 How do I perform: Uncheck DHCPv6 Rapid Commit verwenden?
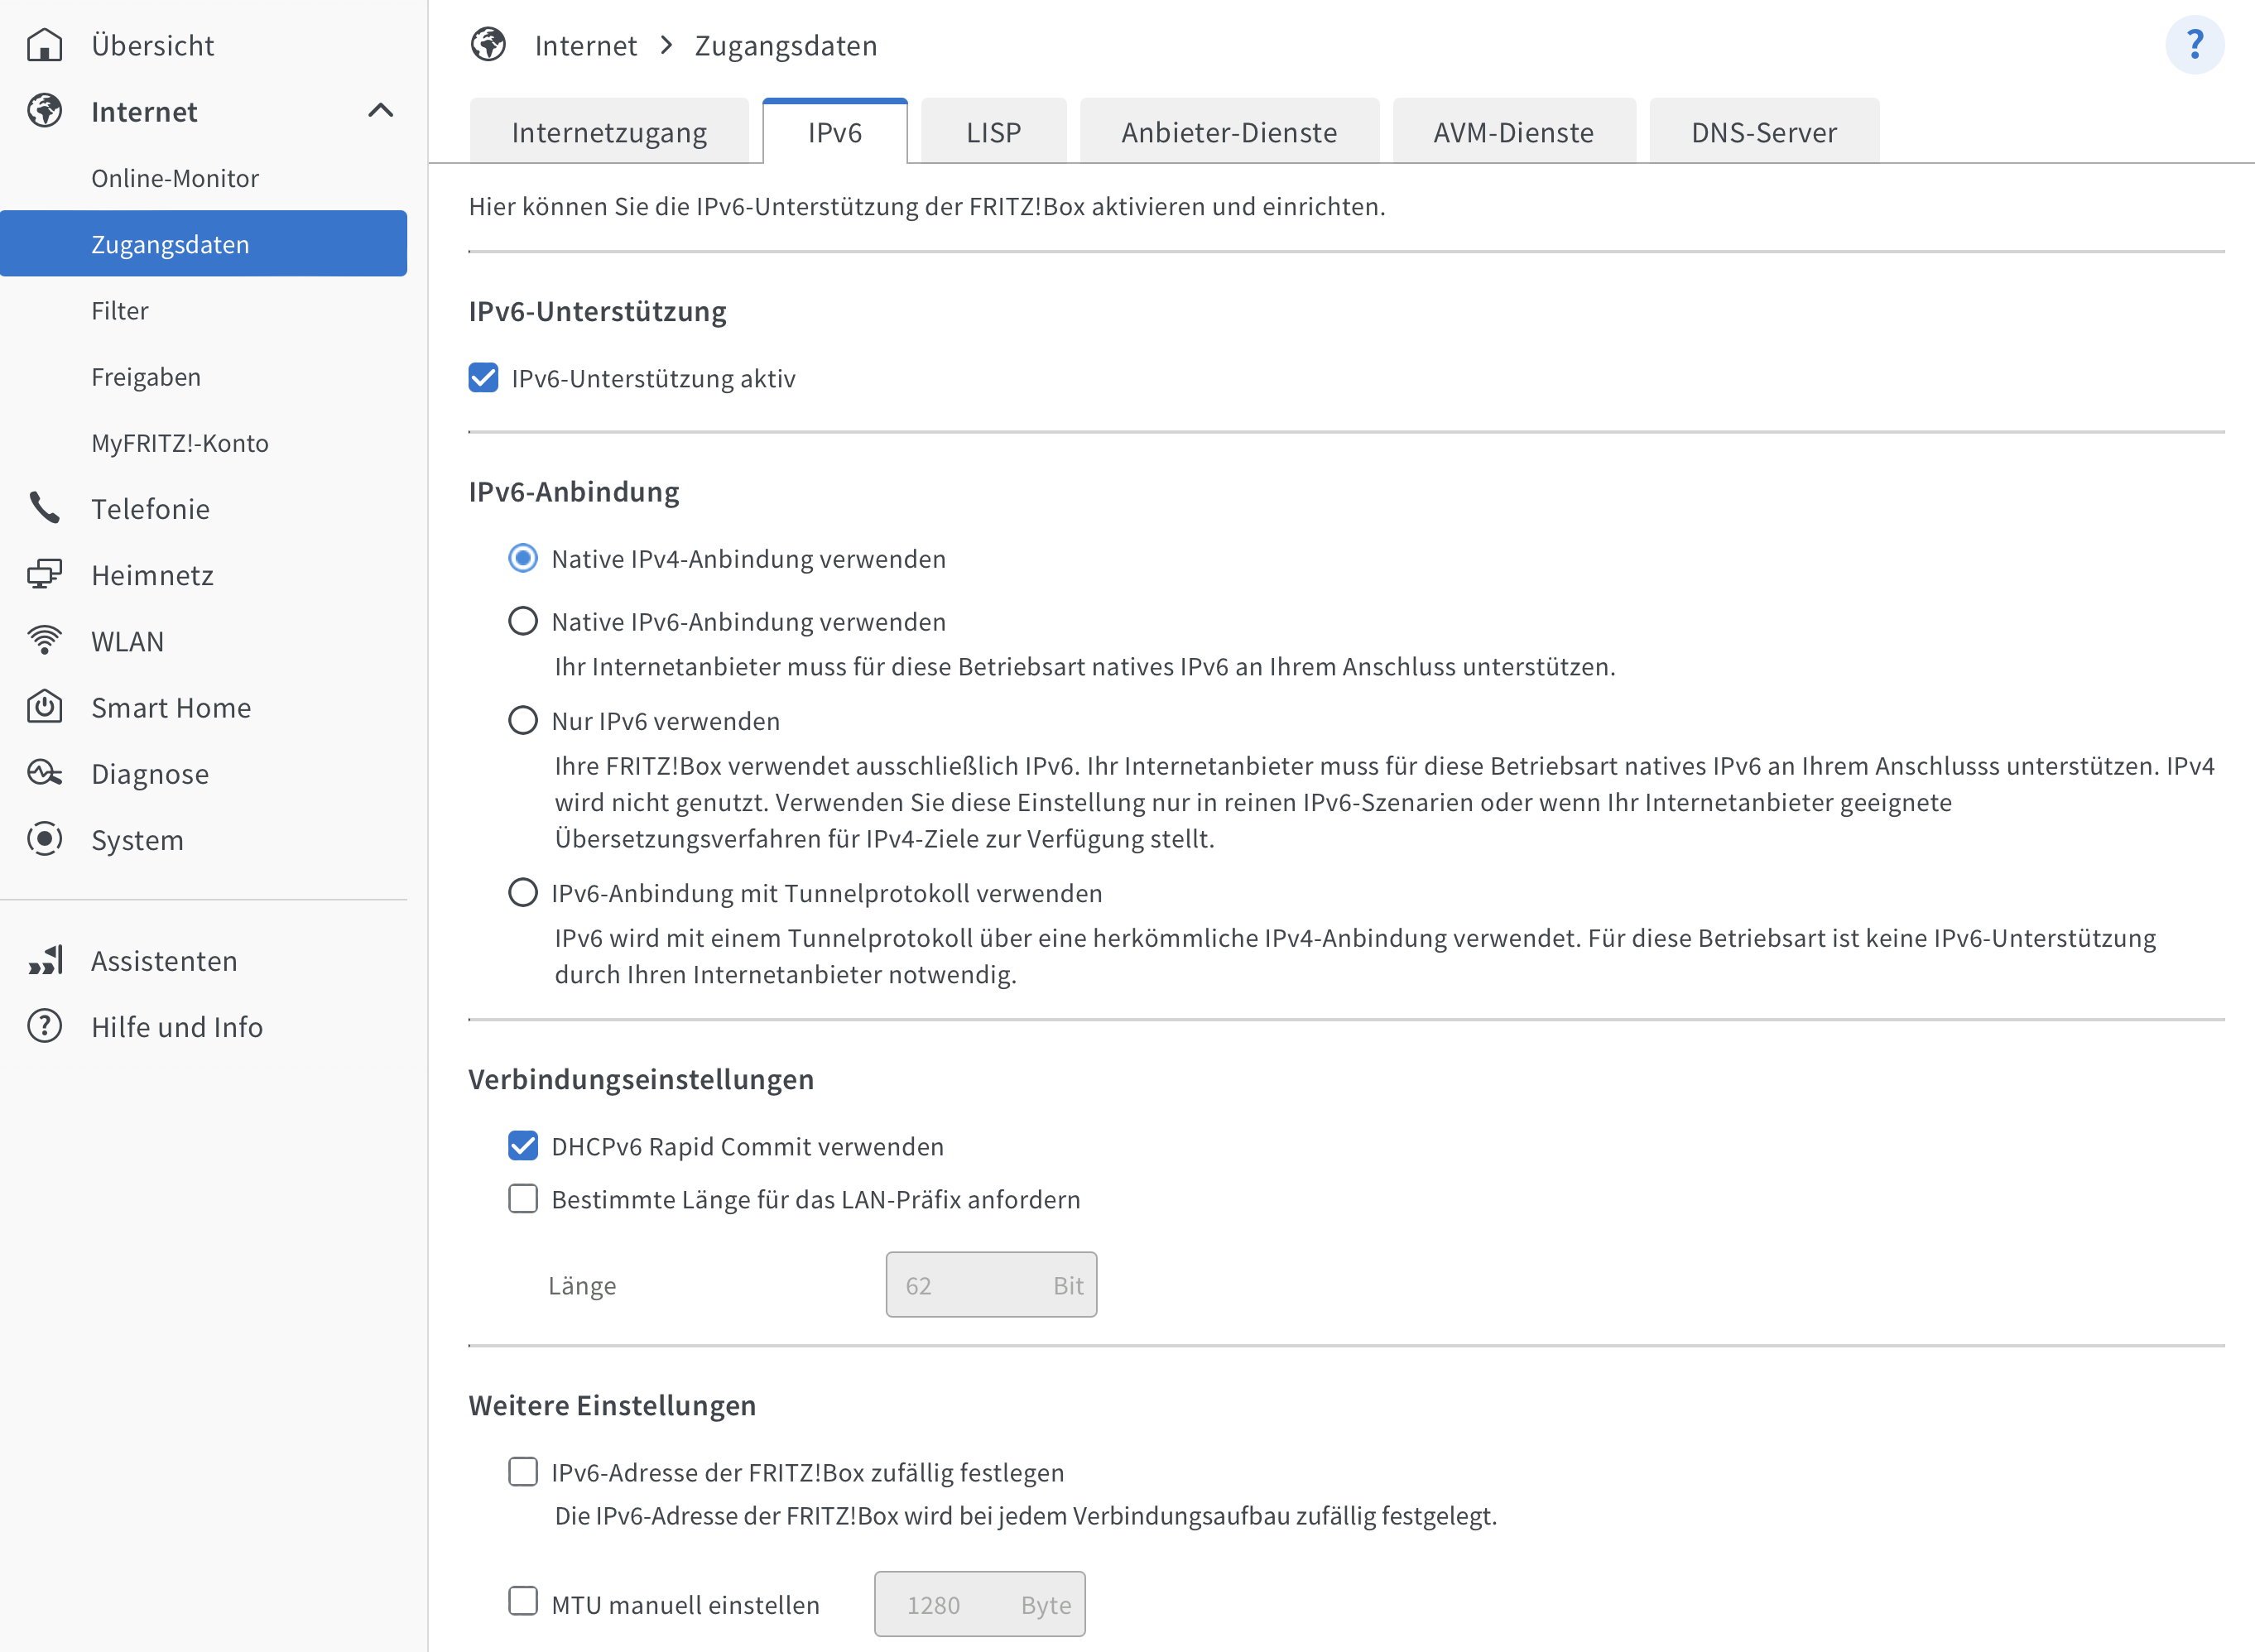coord(523,1146)
